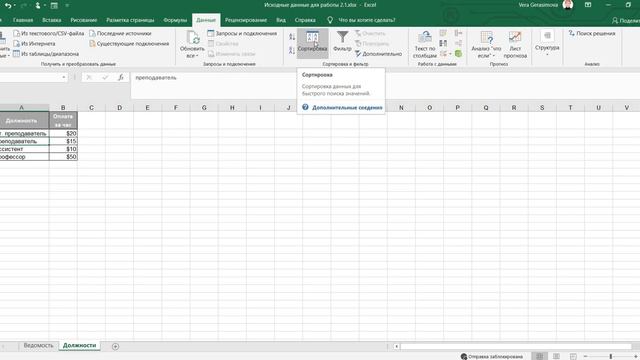Open Text to Columns (Текст по столбцам)
640x360 pixels.
click(x=424, y=44)
